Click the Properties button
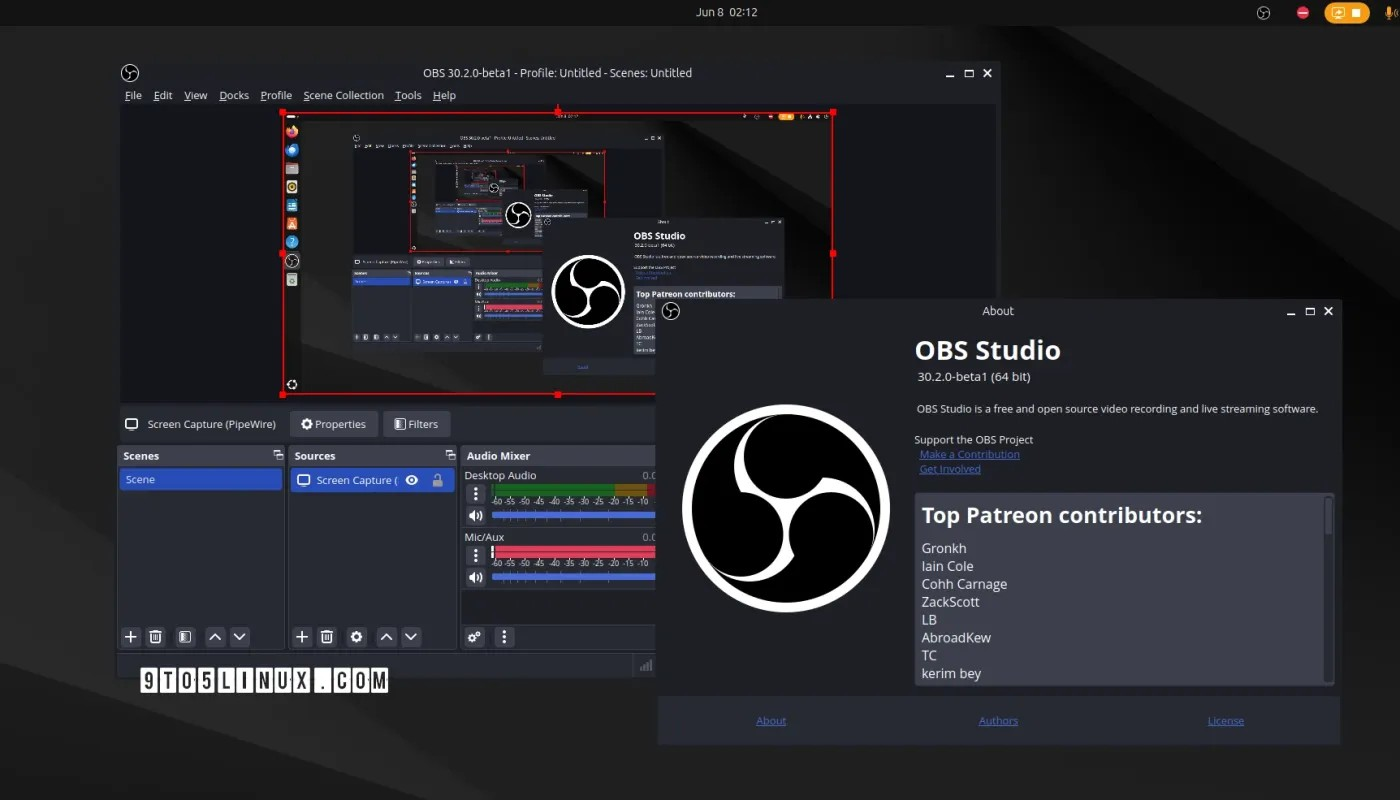Viewport: 1400px width, 800px height. (x=334, y=424)
